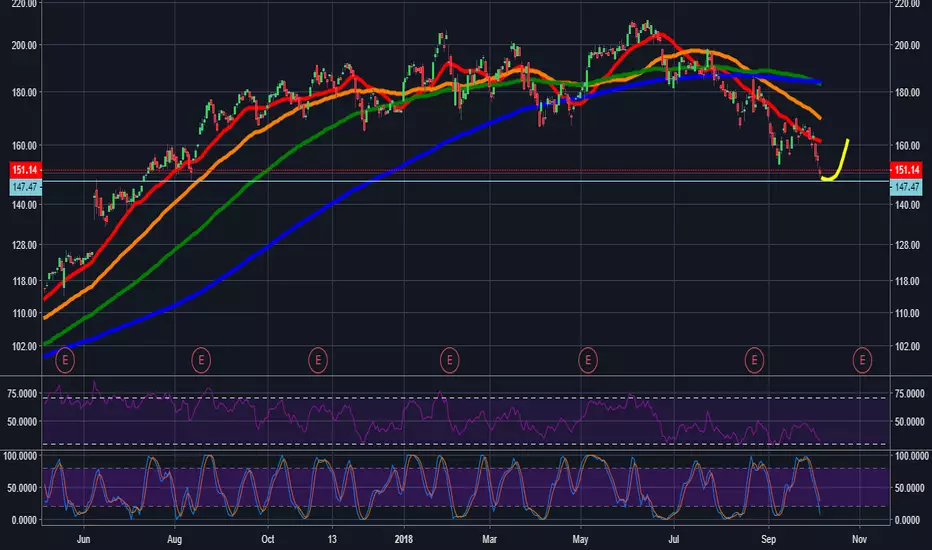Screen dimensions: 932x550
Task: Click 200.00 on the right price axis
Action: point(907,45)
